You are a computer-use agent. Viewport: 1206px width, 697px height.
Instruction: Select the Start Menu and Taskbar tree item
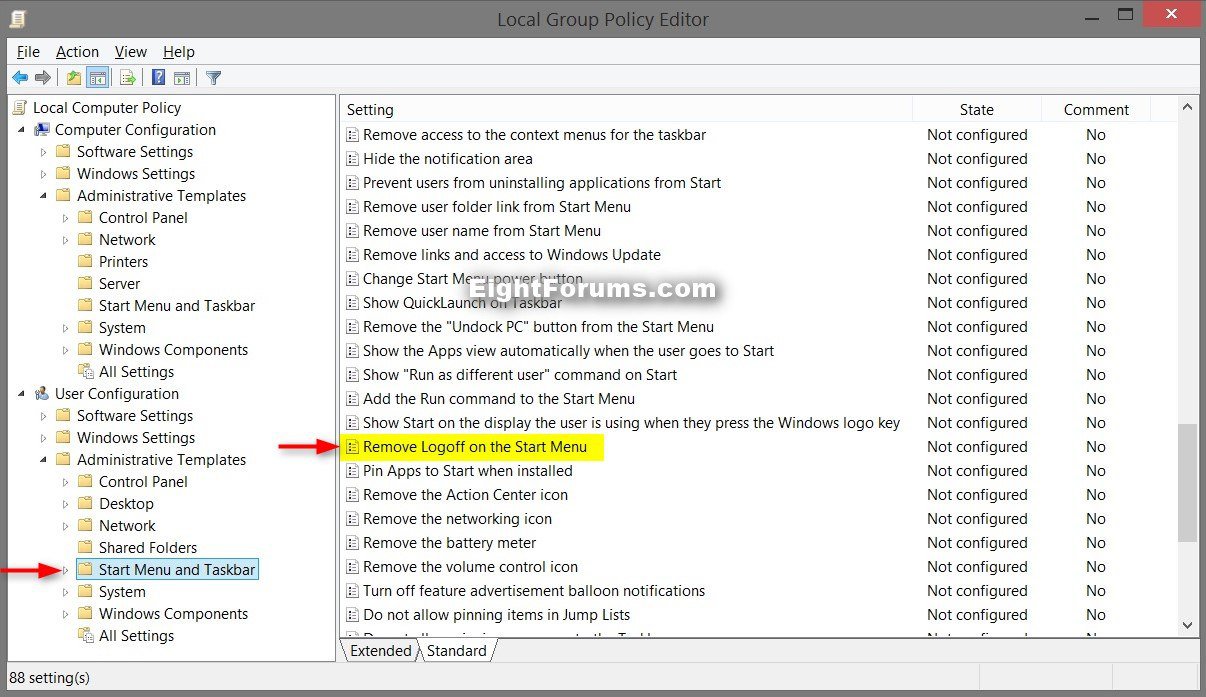click(167, 569)
